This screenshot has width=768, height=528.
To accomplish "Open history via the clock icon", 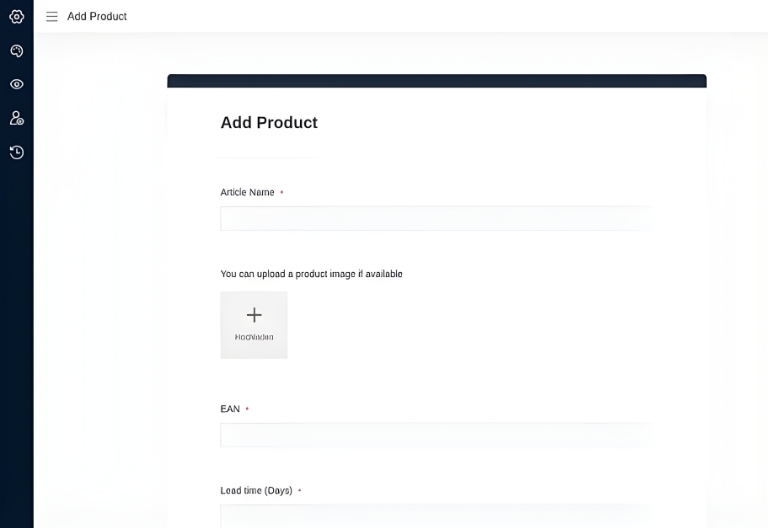I will [16, 152].
